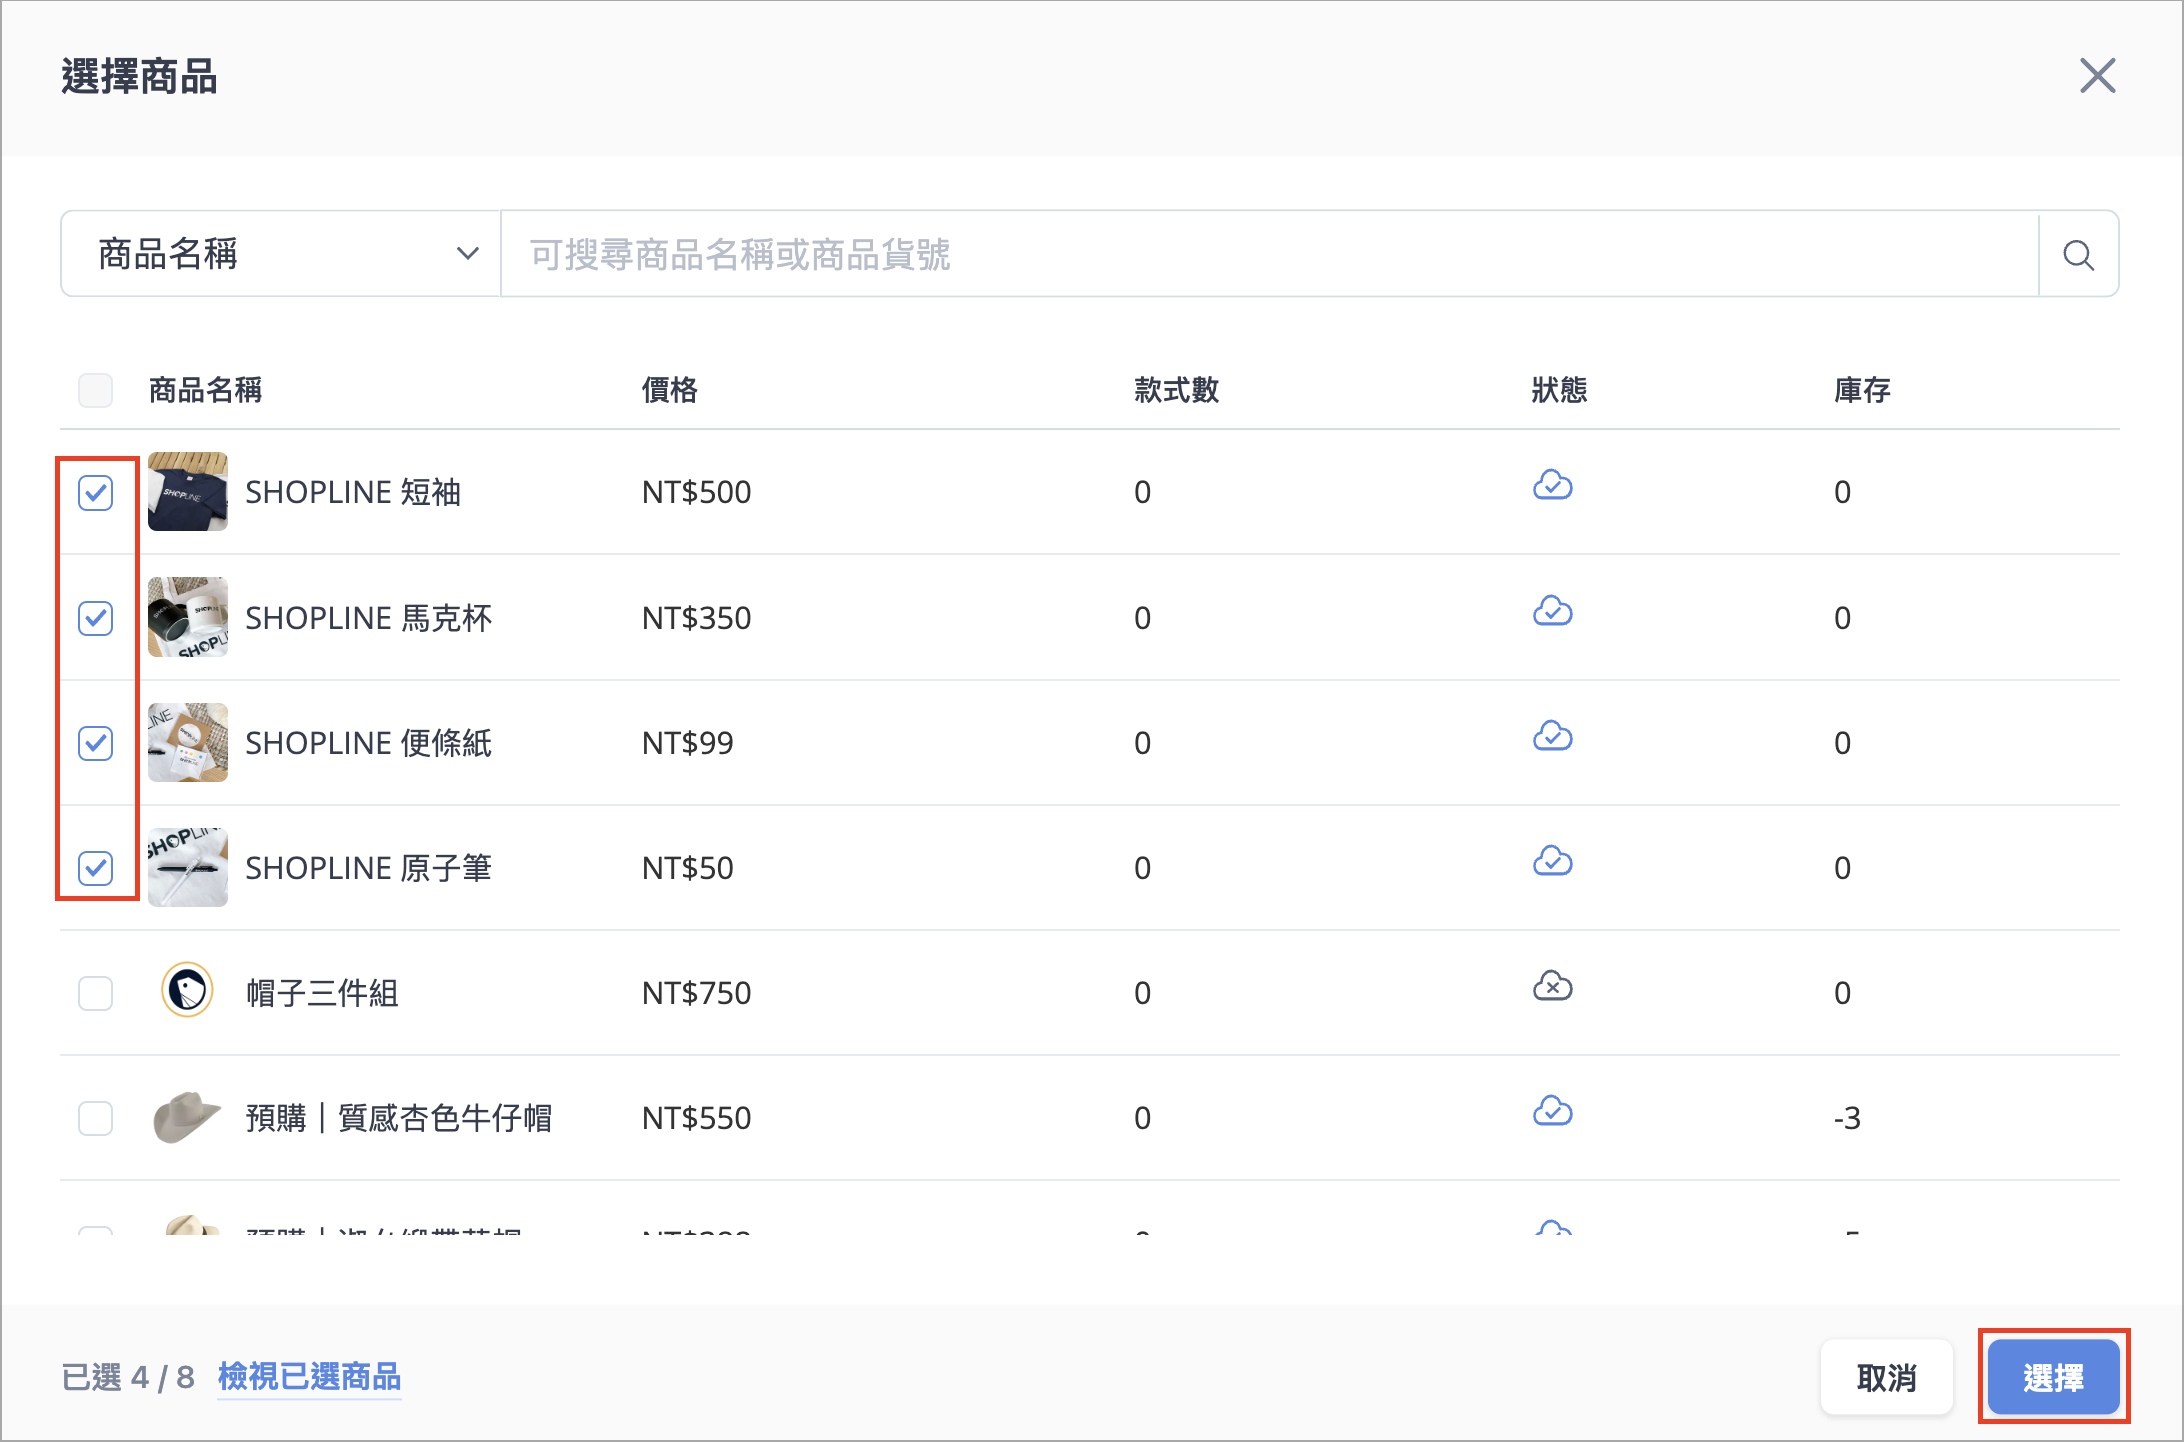2184x1442 pixels.
Task: Click status cloud icon for SHOPLINE 短袖
Action: [1552, 486]
